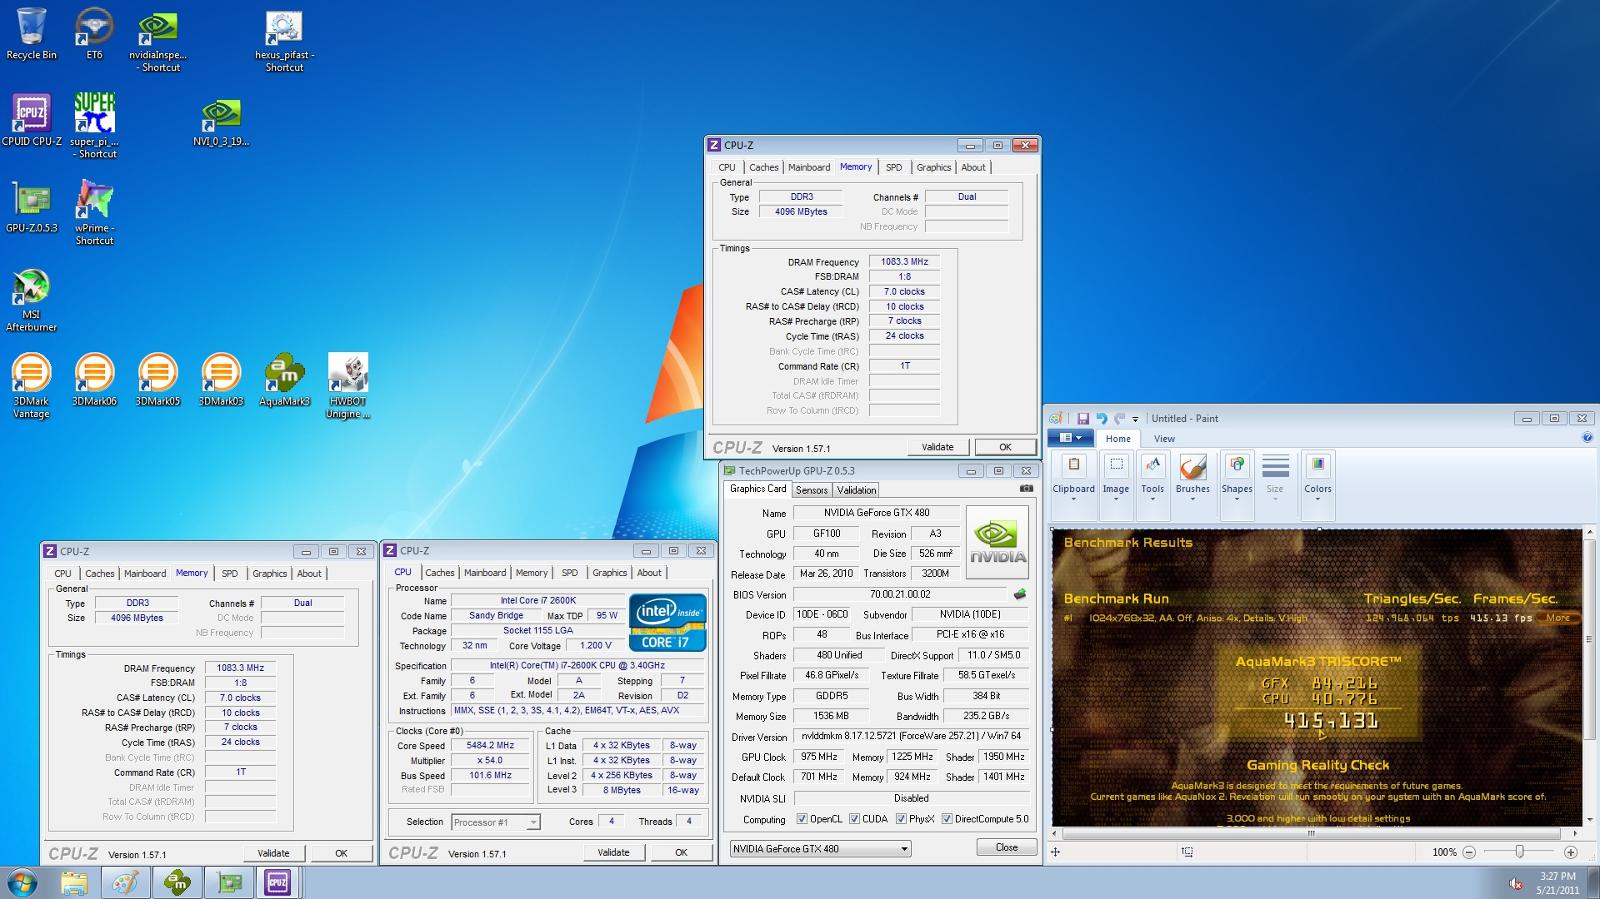Open Recycle Bin desktop icon

[x=31, y=34]
